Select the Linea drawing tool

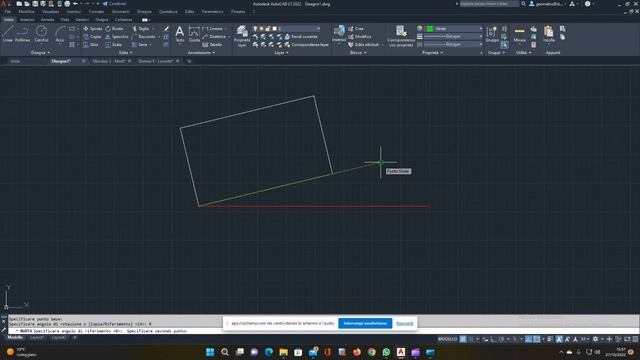tap(8, 33)
